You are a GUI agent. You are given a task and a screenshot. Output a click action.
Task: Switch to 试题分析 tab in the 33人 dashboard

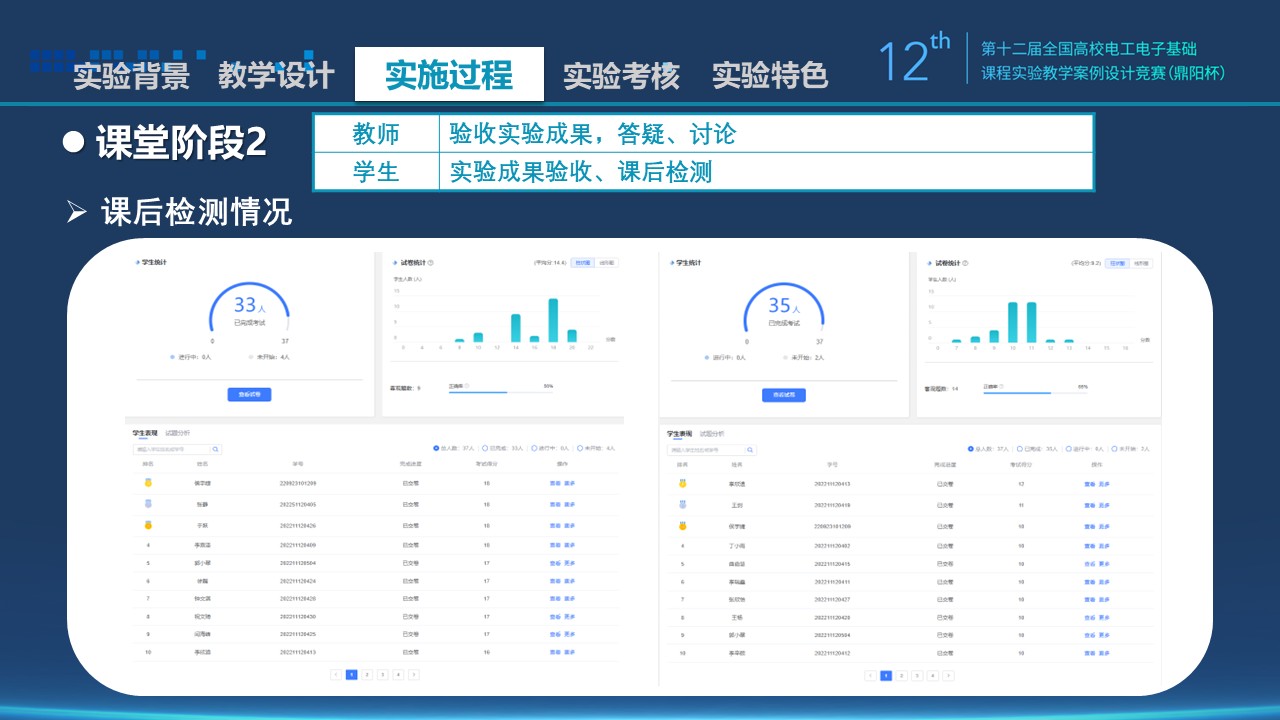pos(177,433)
